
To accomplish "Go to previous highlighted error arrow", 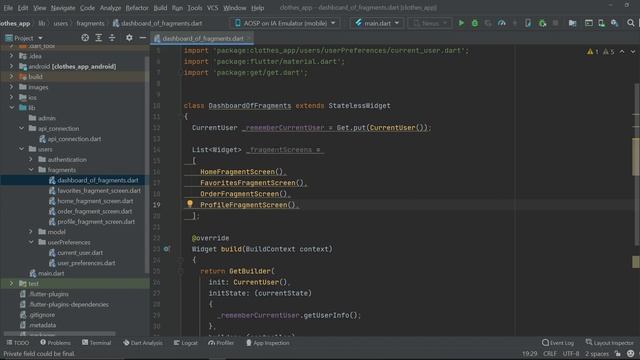I will [622, 52].
